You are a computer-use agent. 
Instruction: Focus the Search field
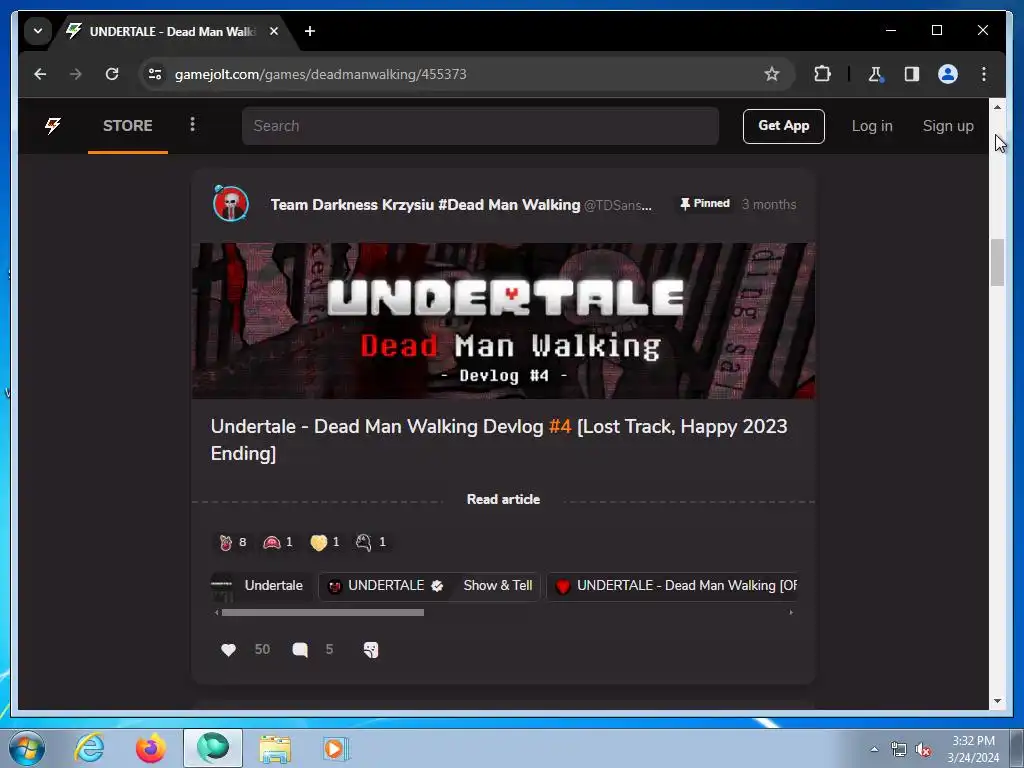click(x=480, y=126)
